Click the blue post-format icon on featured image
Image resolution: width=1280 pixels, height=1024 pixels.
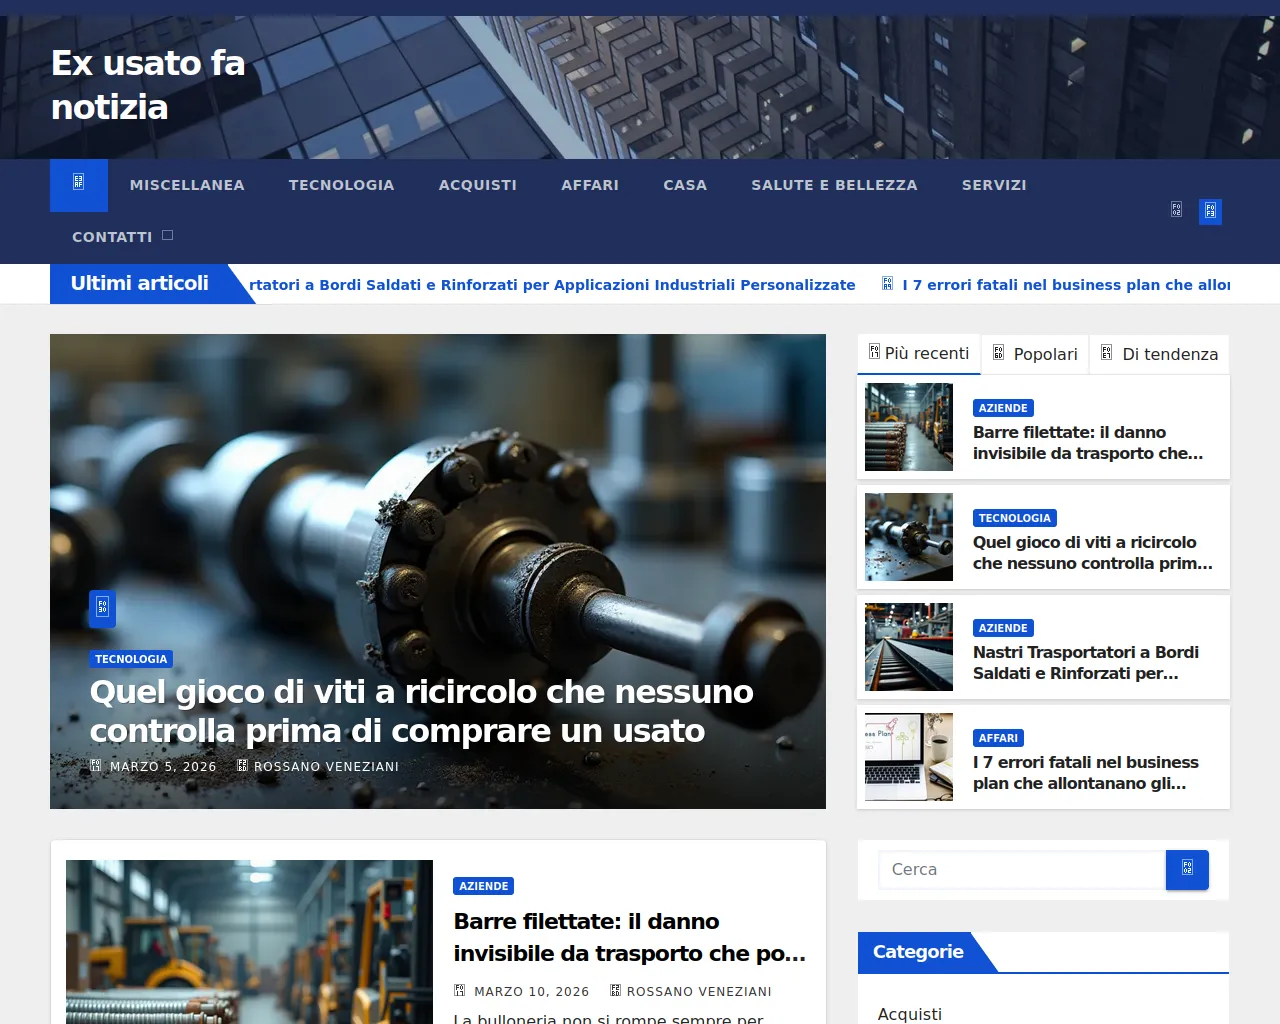(x=102, y=608)
